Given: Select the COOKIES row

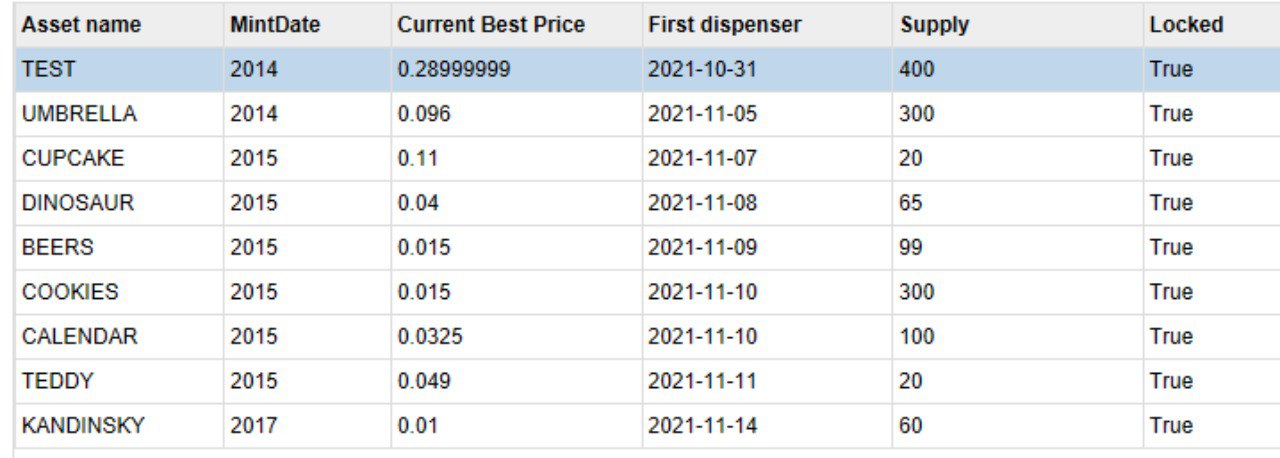Looking at the screenshot, I should click(647, 292).
